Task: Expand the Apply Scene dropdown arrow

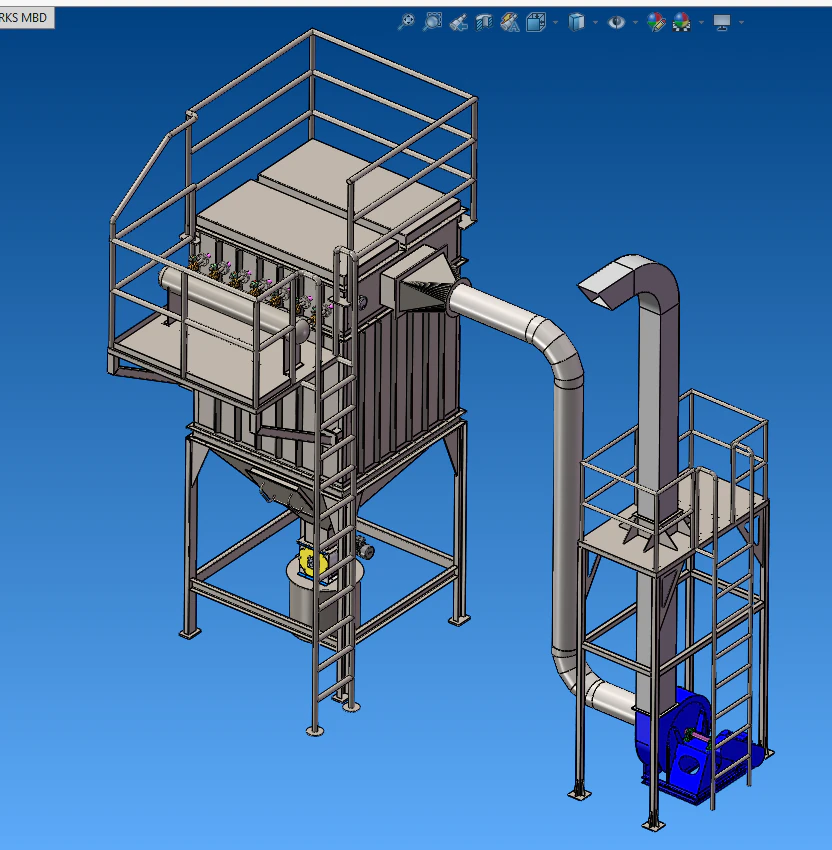Action: [x=701, y=22]
